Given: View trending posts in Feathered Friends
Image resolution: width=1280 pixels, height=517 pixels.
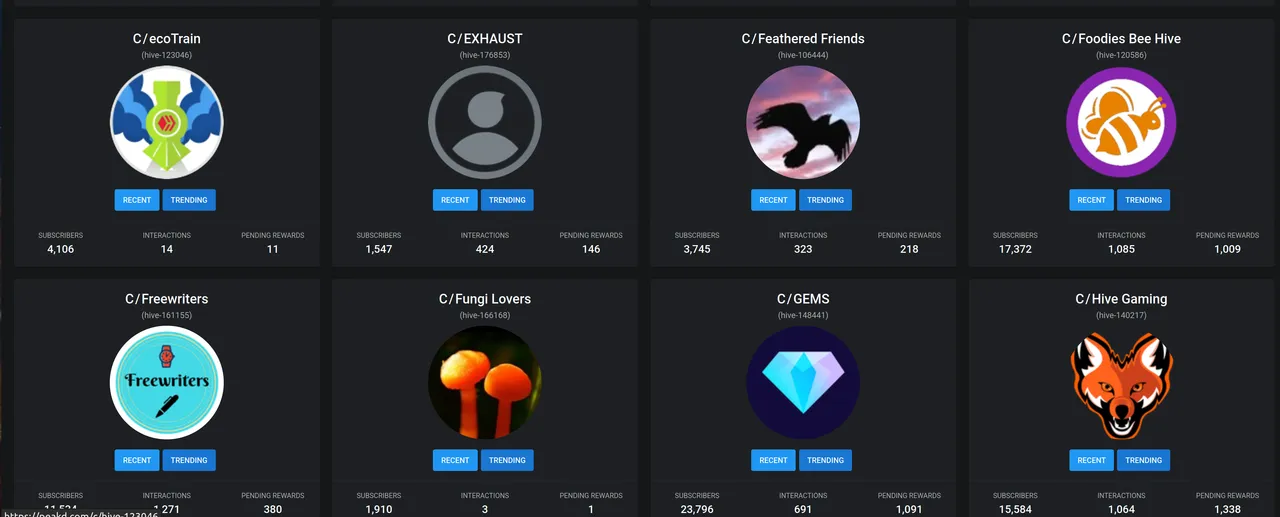Looking at the screenshot, I should (x=825, y=200).
